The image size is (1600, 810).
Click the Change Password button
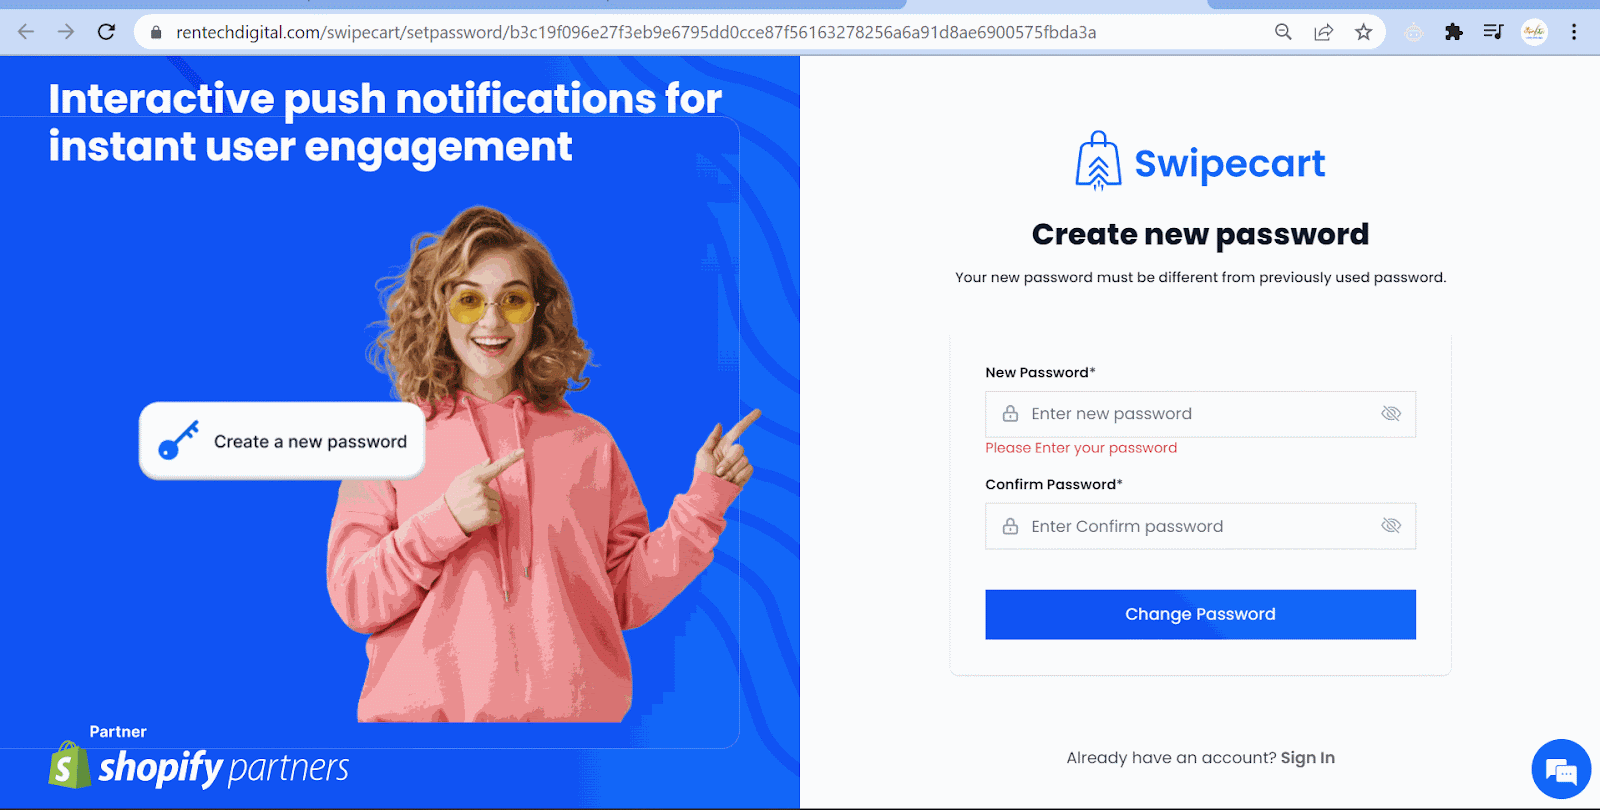coord(1200,614)
